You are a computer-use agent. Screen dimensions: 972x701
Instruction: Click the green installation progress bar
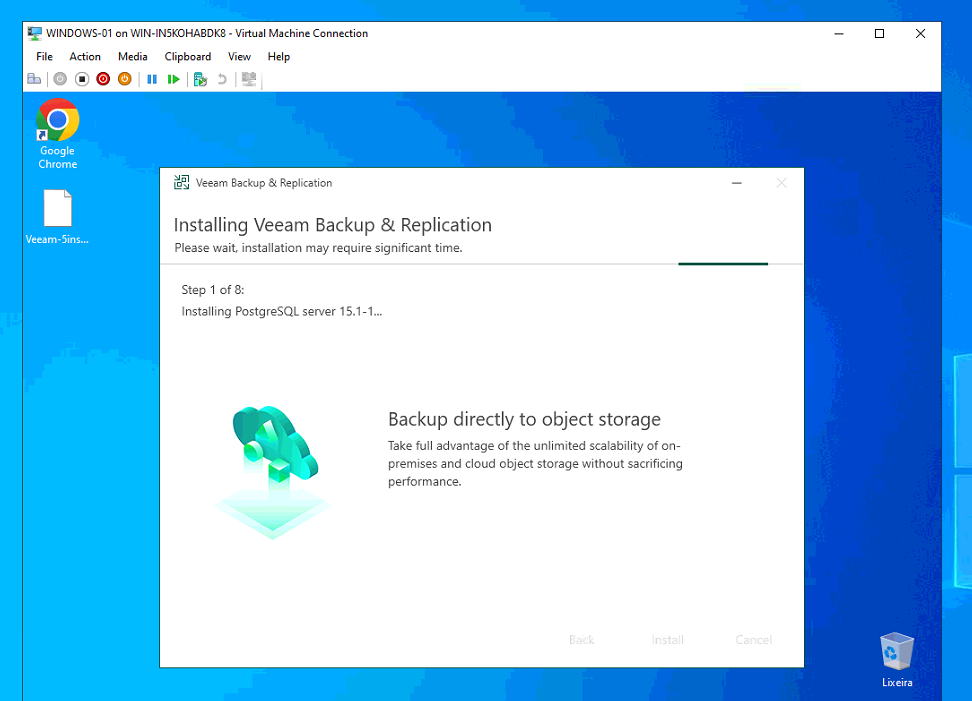[x=723, y=264]
